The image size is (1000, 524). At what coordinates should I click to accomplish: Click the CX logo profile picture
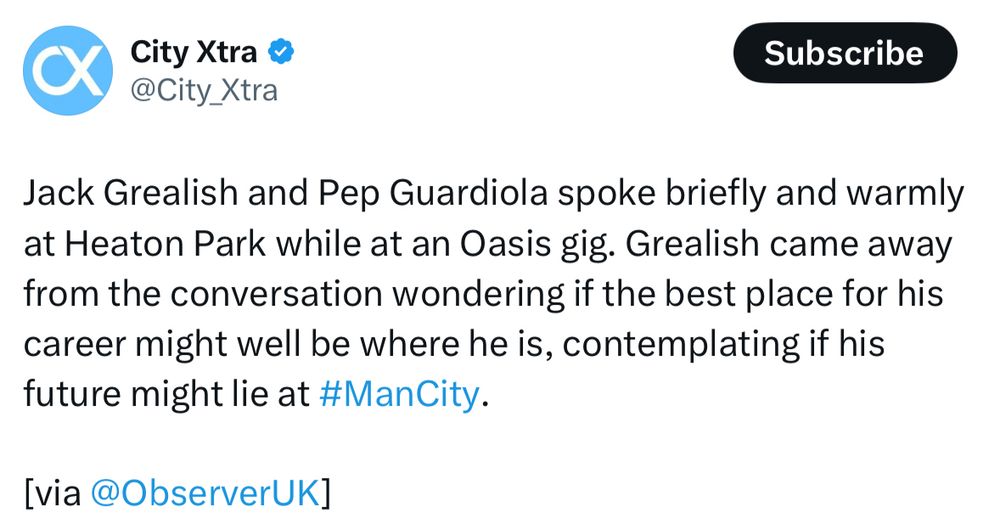pyautogui.click(x=68, y=71)
